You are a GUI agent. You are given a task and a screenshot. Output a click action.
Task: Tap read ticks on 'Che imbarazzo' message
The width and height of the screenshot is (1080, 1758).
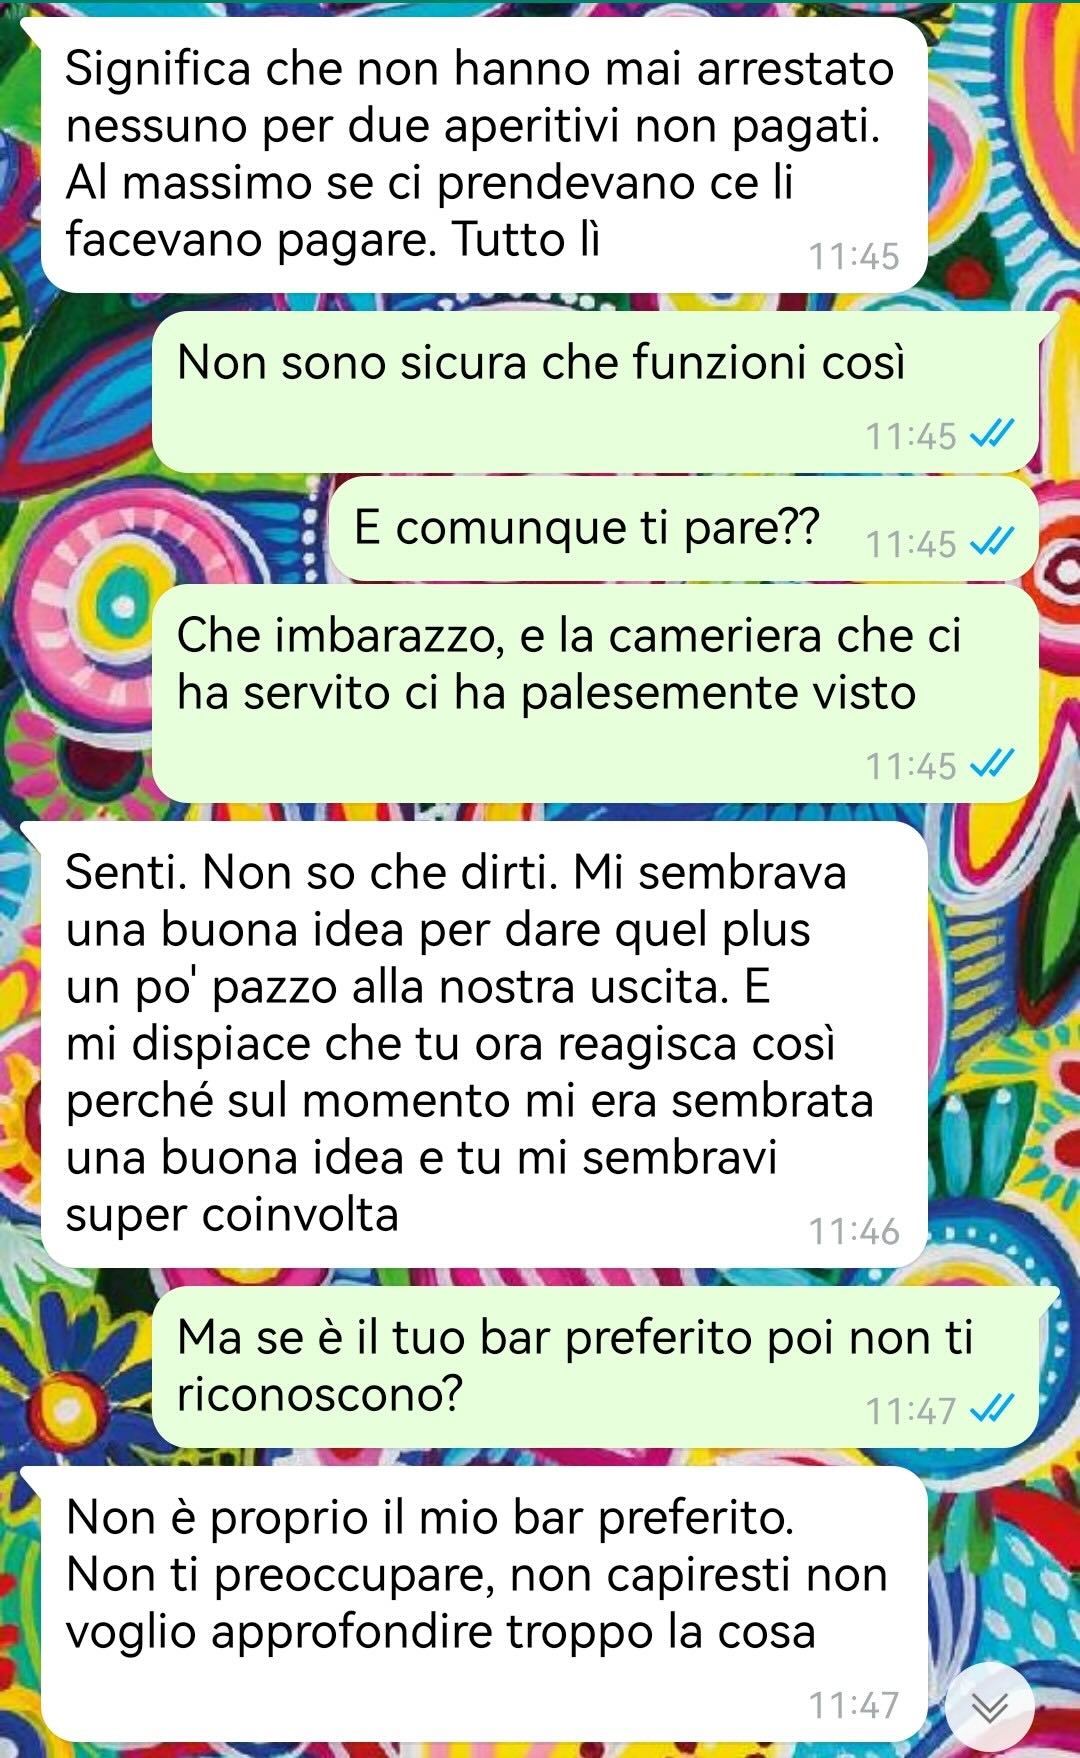(x=993, y=765)
